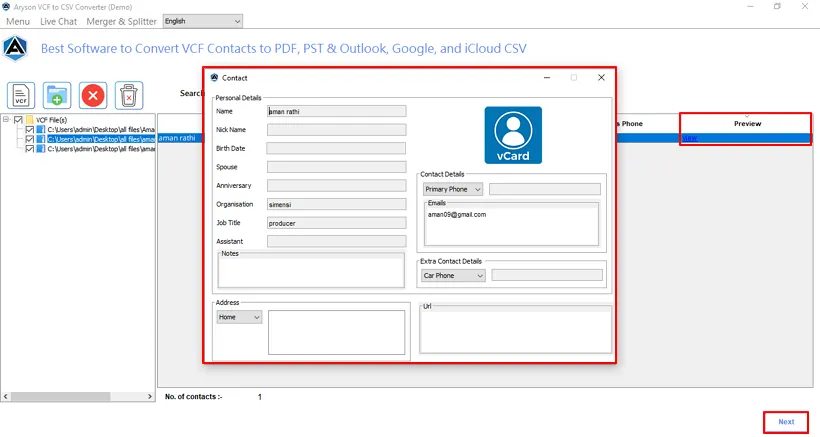Click the Job Title field with producer
Viewport: 820px width, 437px height.
336,223
